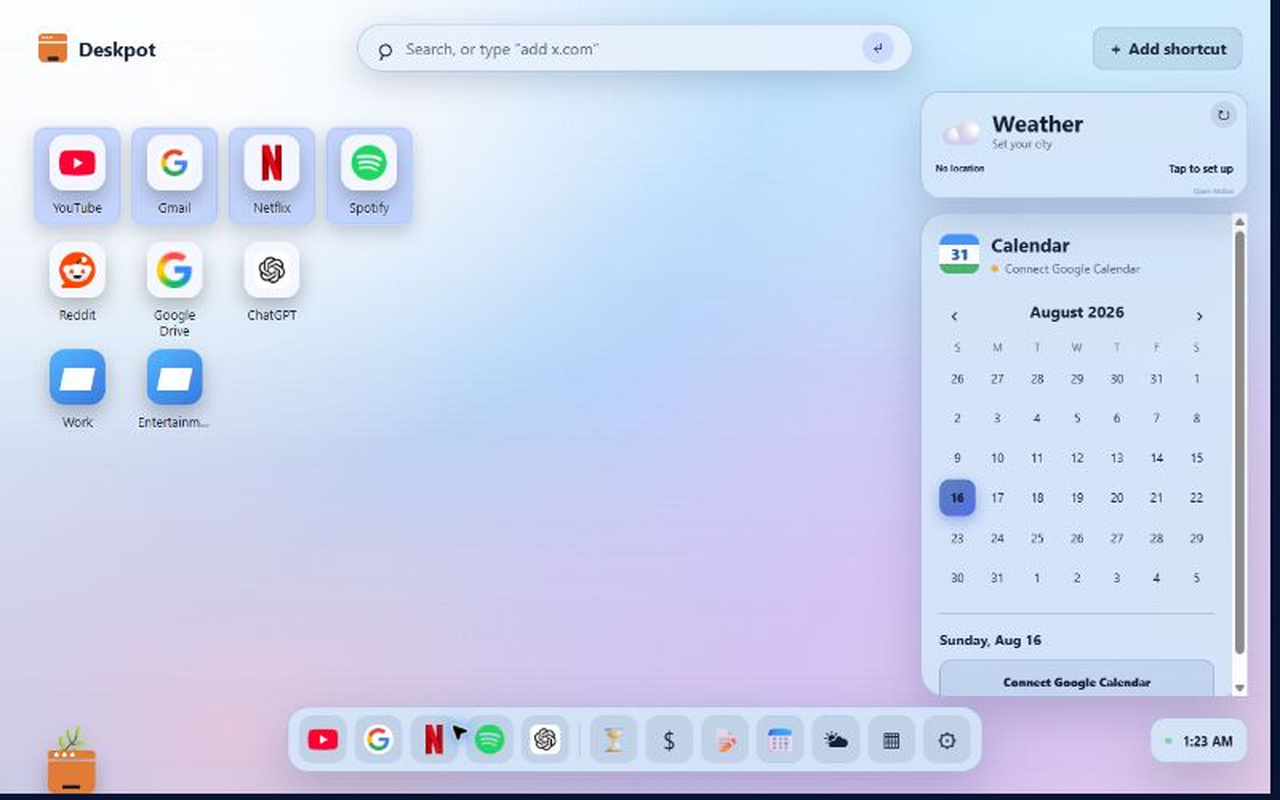
Task: Open the notes widget with pencil icon
Action: 725,740
